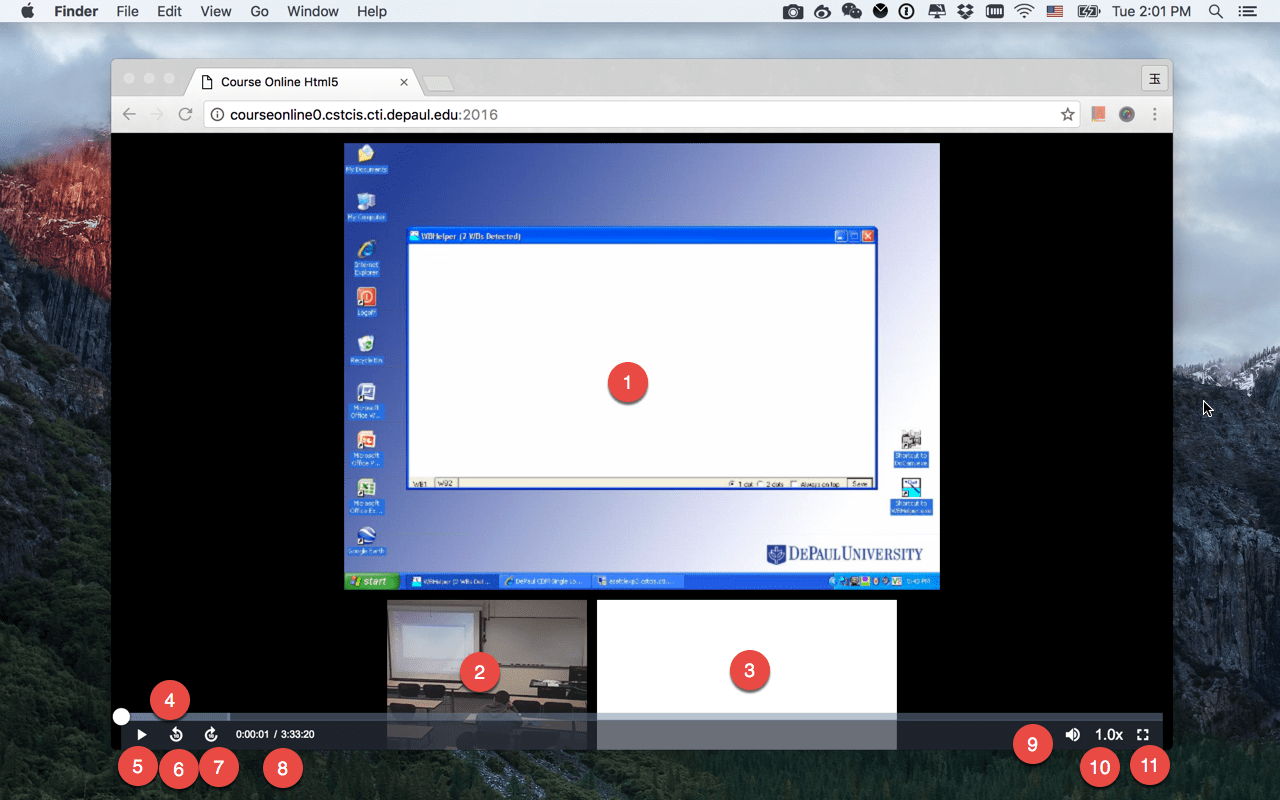
Task: Click the main screen-capture video area
Action: (642, 366)
